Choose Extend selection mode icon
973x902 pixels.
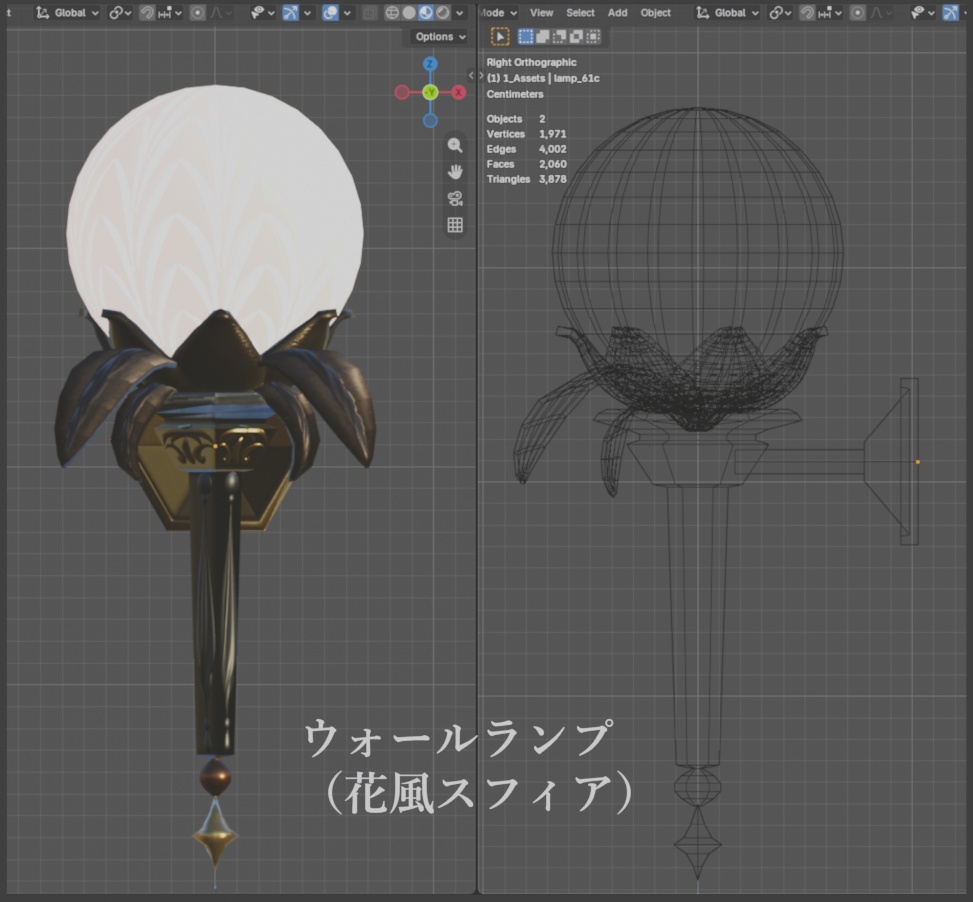click(x=542, y=37)
